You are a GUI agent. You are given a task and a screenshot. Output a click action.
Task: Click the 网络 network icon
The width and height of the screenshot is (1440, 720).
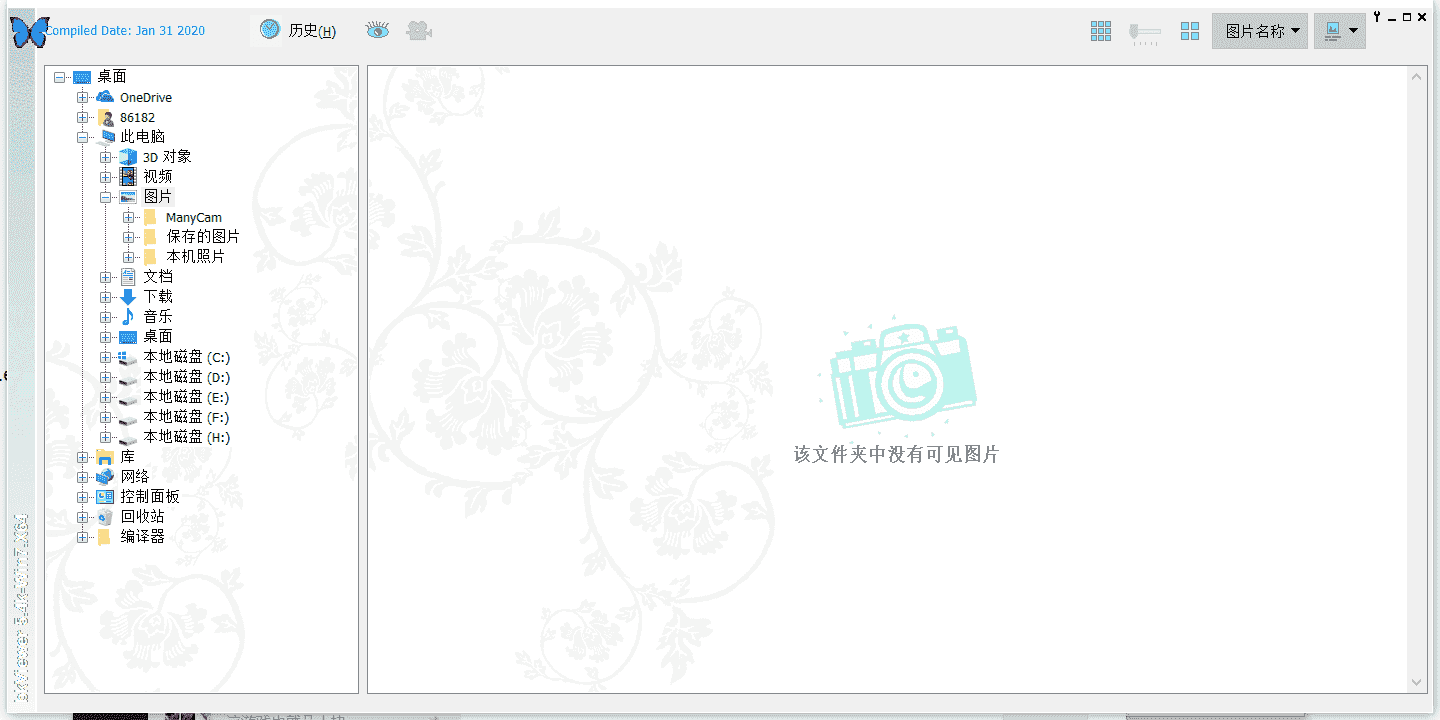tap(105, 477)
